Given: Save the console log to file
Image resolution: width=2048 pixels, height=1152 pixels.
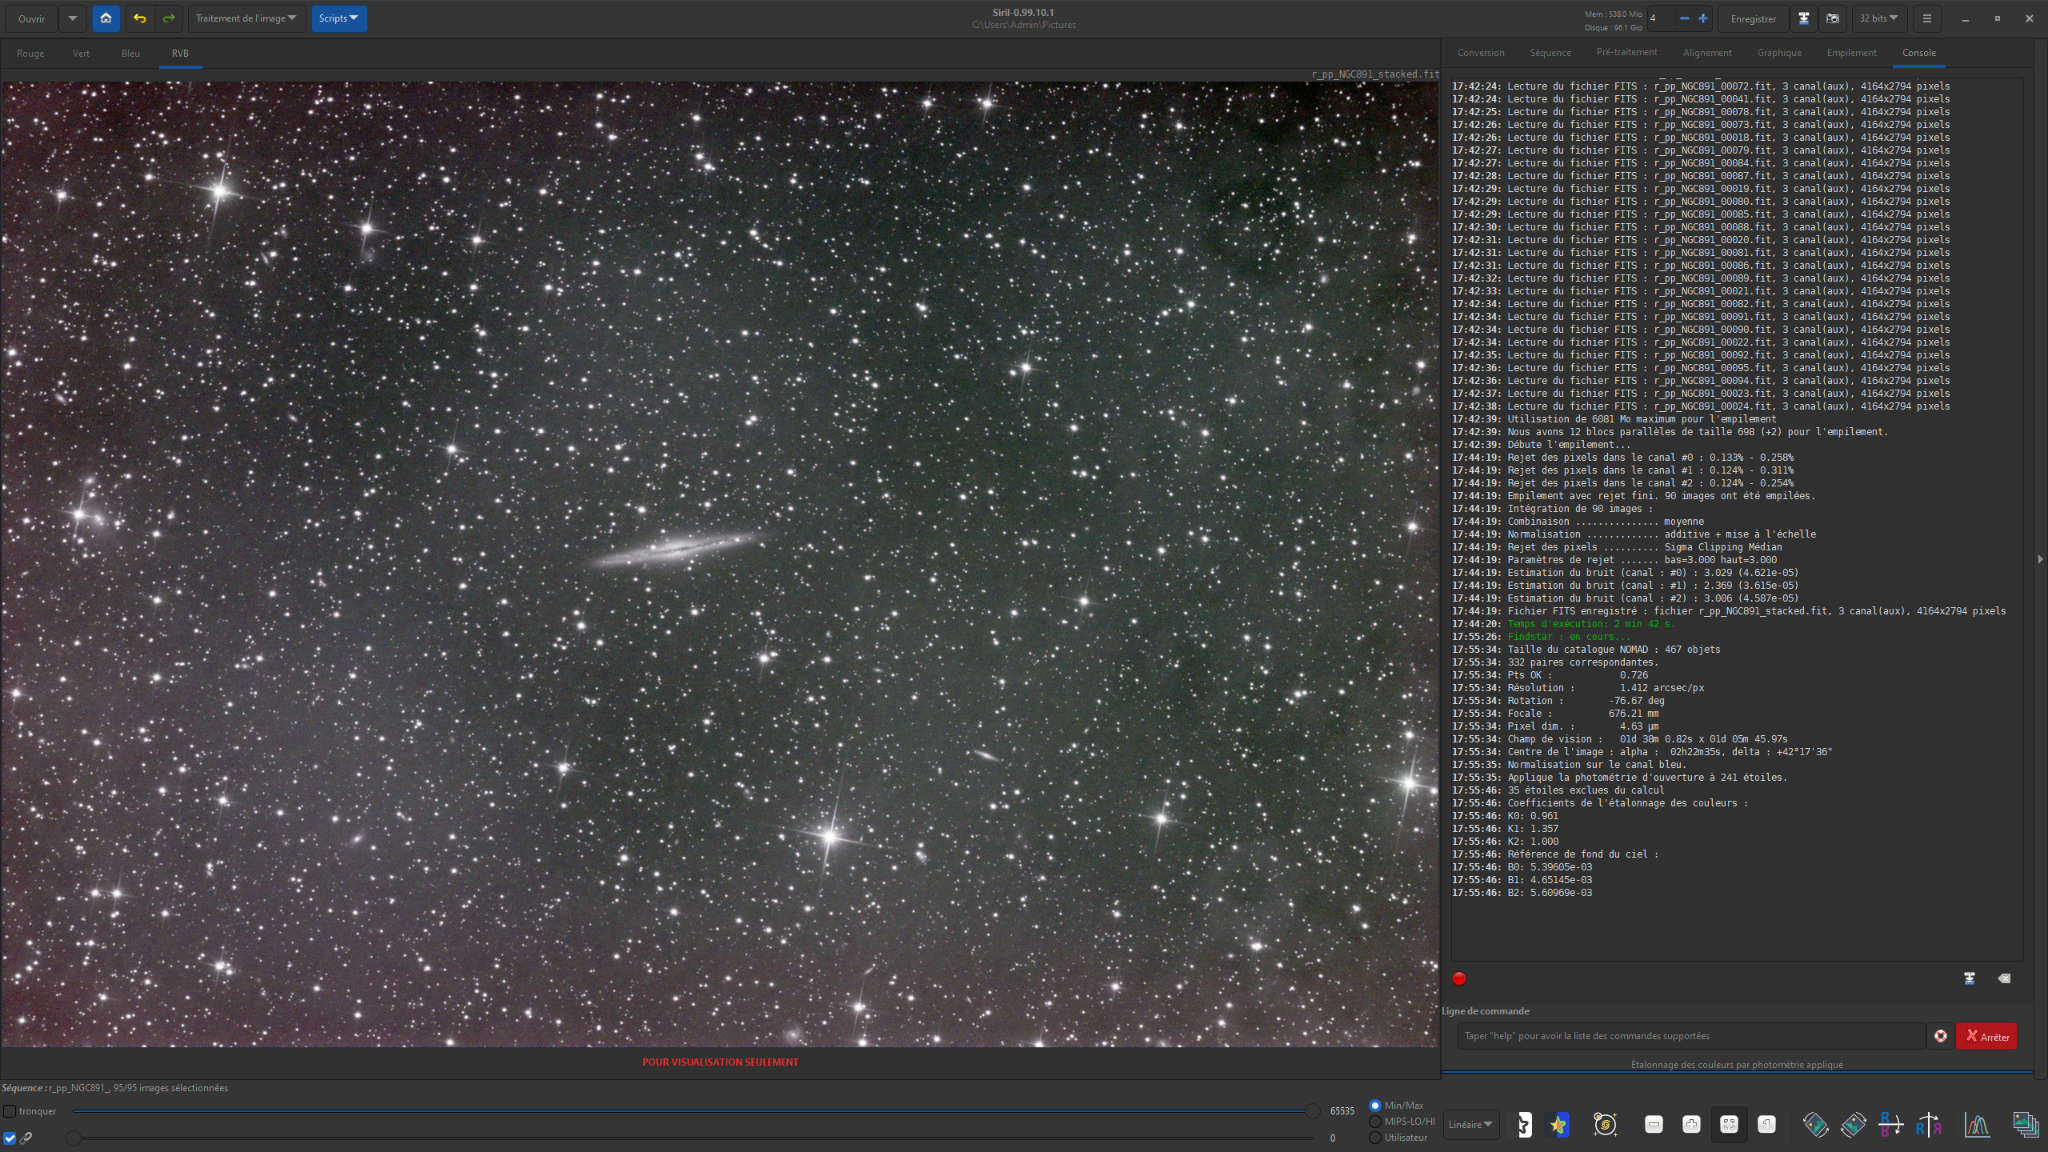Looking at the screenshot, I should click(x=1969, y=979).
